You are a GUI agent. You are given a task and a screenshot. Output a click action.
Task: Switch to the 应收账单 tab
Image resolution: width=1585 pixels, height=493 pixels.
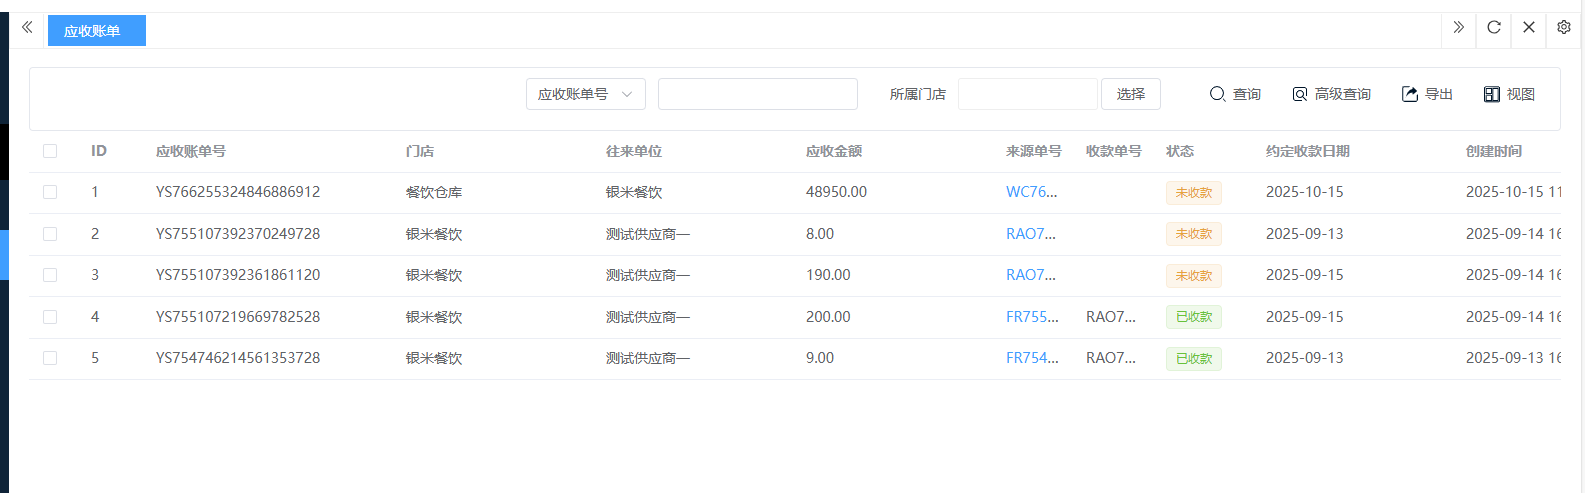(x=96, y=31)
